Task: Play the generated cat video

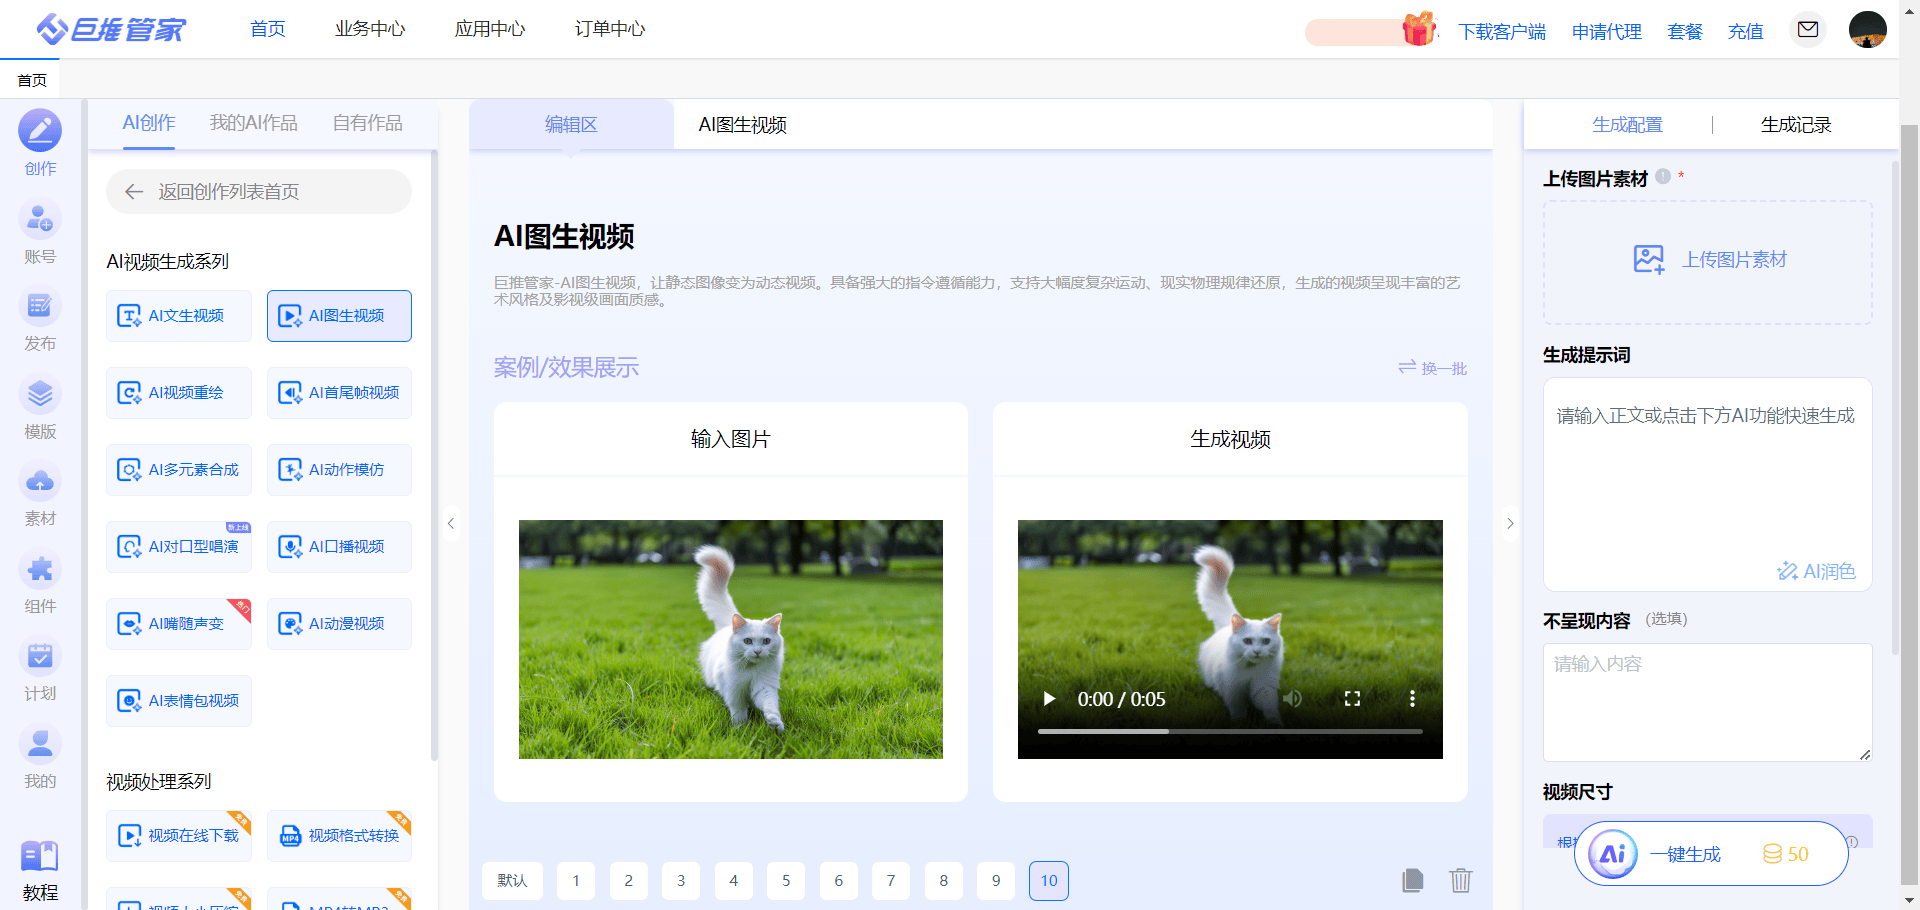Action: tap(1049, 699)
